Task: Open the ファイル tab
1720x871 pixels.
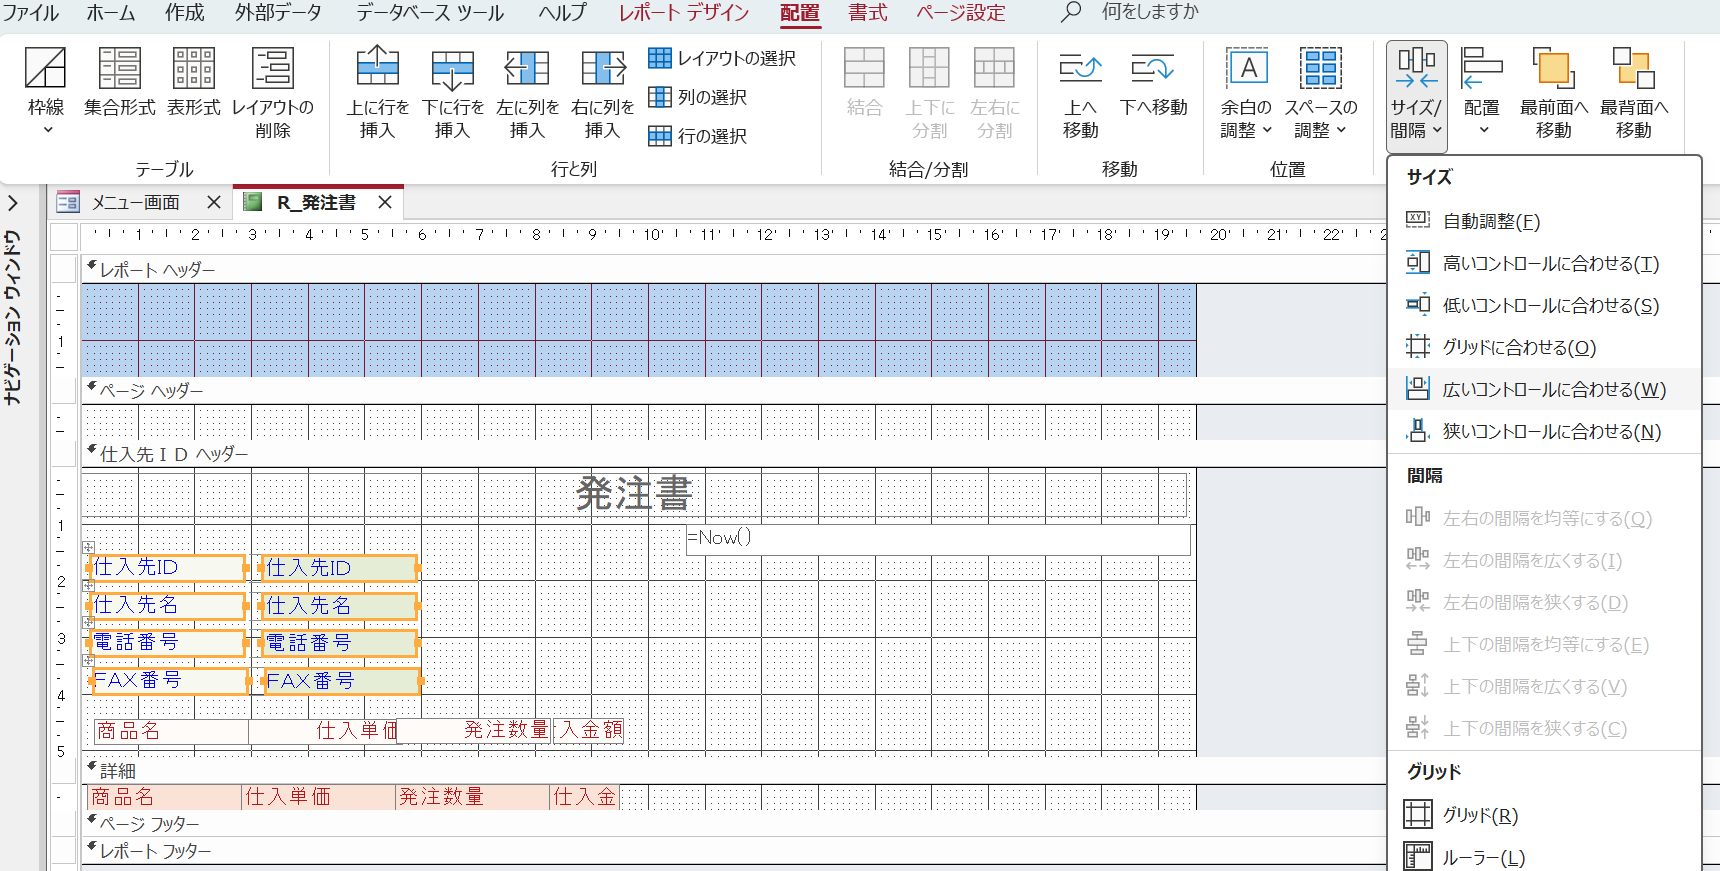Action: [30, 13]
